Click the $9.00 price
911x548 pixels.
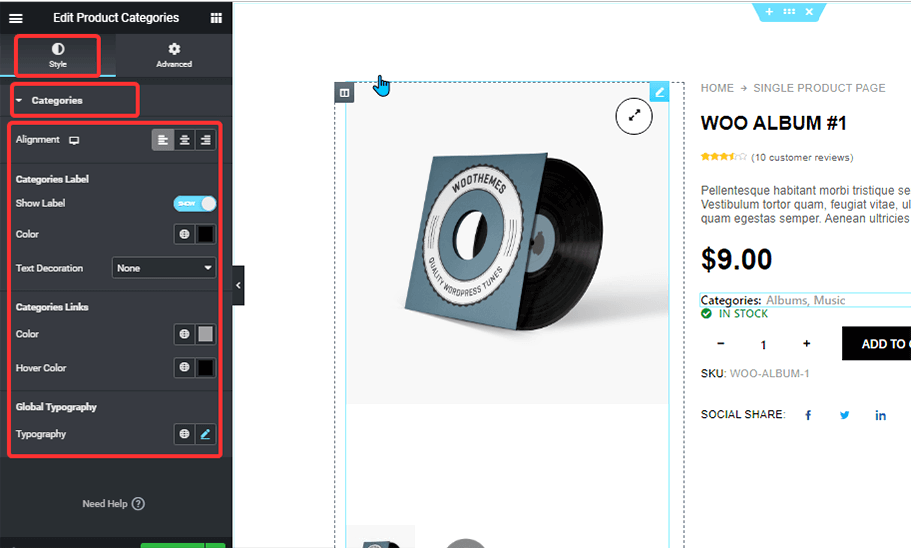click(737, 259)
